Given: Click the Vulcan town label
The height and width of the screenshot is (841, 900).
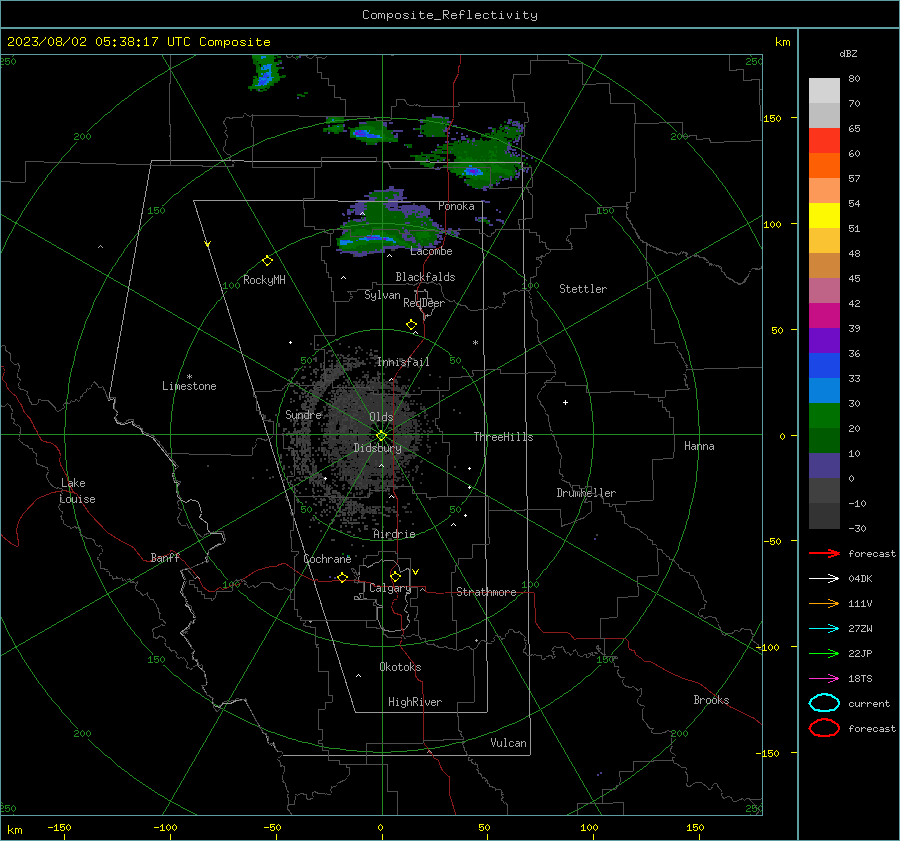Looking at the screenshot, I should [508, 743].
